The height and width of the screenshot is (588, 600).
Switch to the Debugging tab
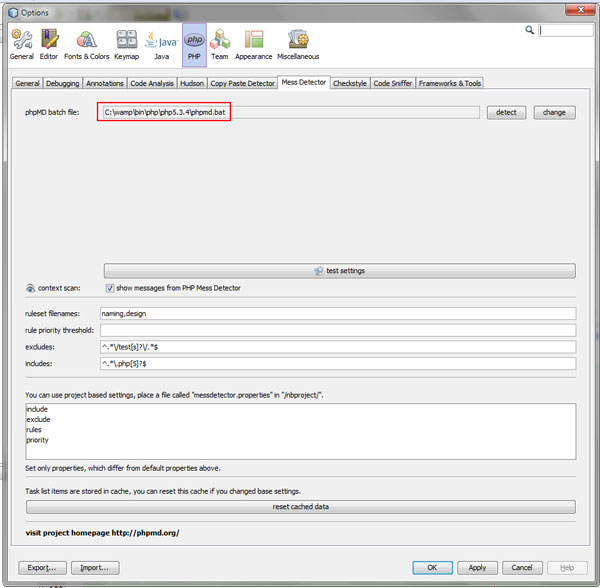(x=62, y=83)
